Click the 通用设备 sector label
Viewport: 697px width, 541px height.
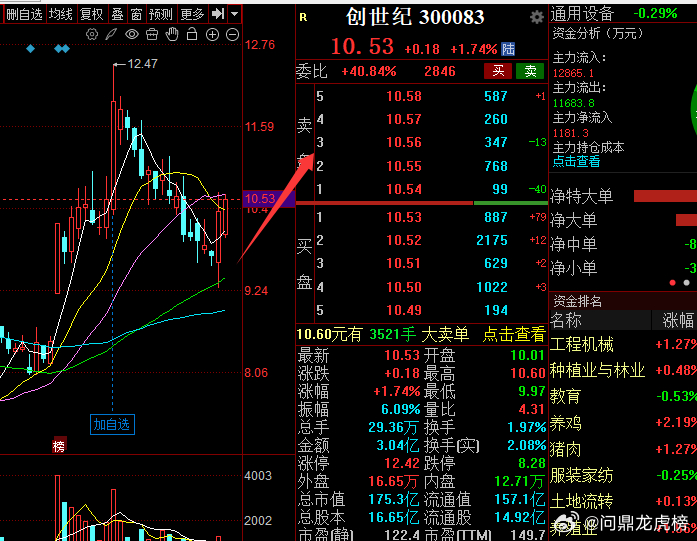(582, 14)
